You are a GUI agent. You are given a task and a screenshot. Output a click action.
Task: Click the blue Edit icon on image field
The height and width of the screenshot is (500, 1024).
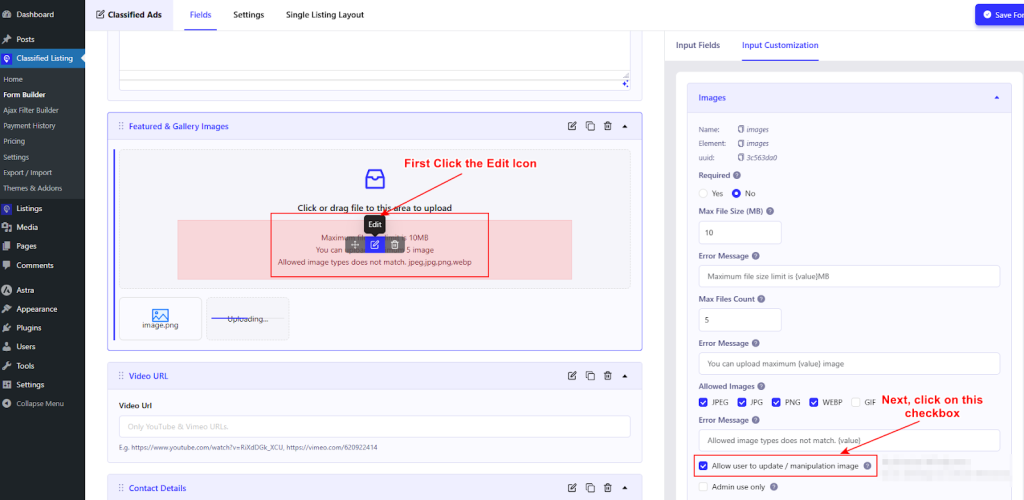point(375,245)
